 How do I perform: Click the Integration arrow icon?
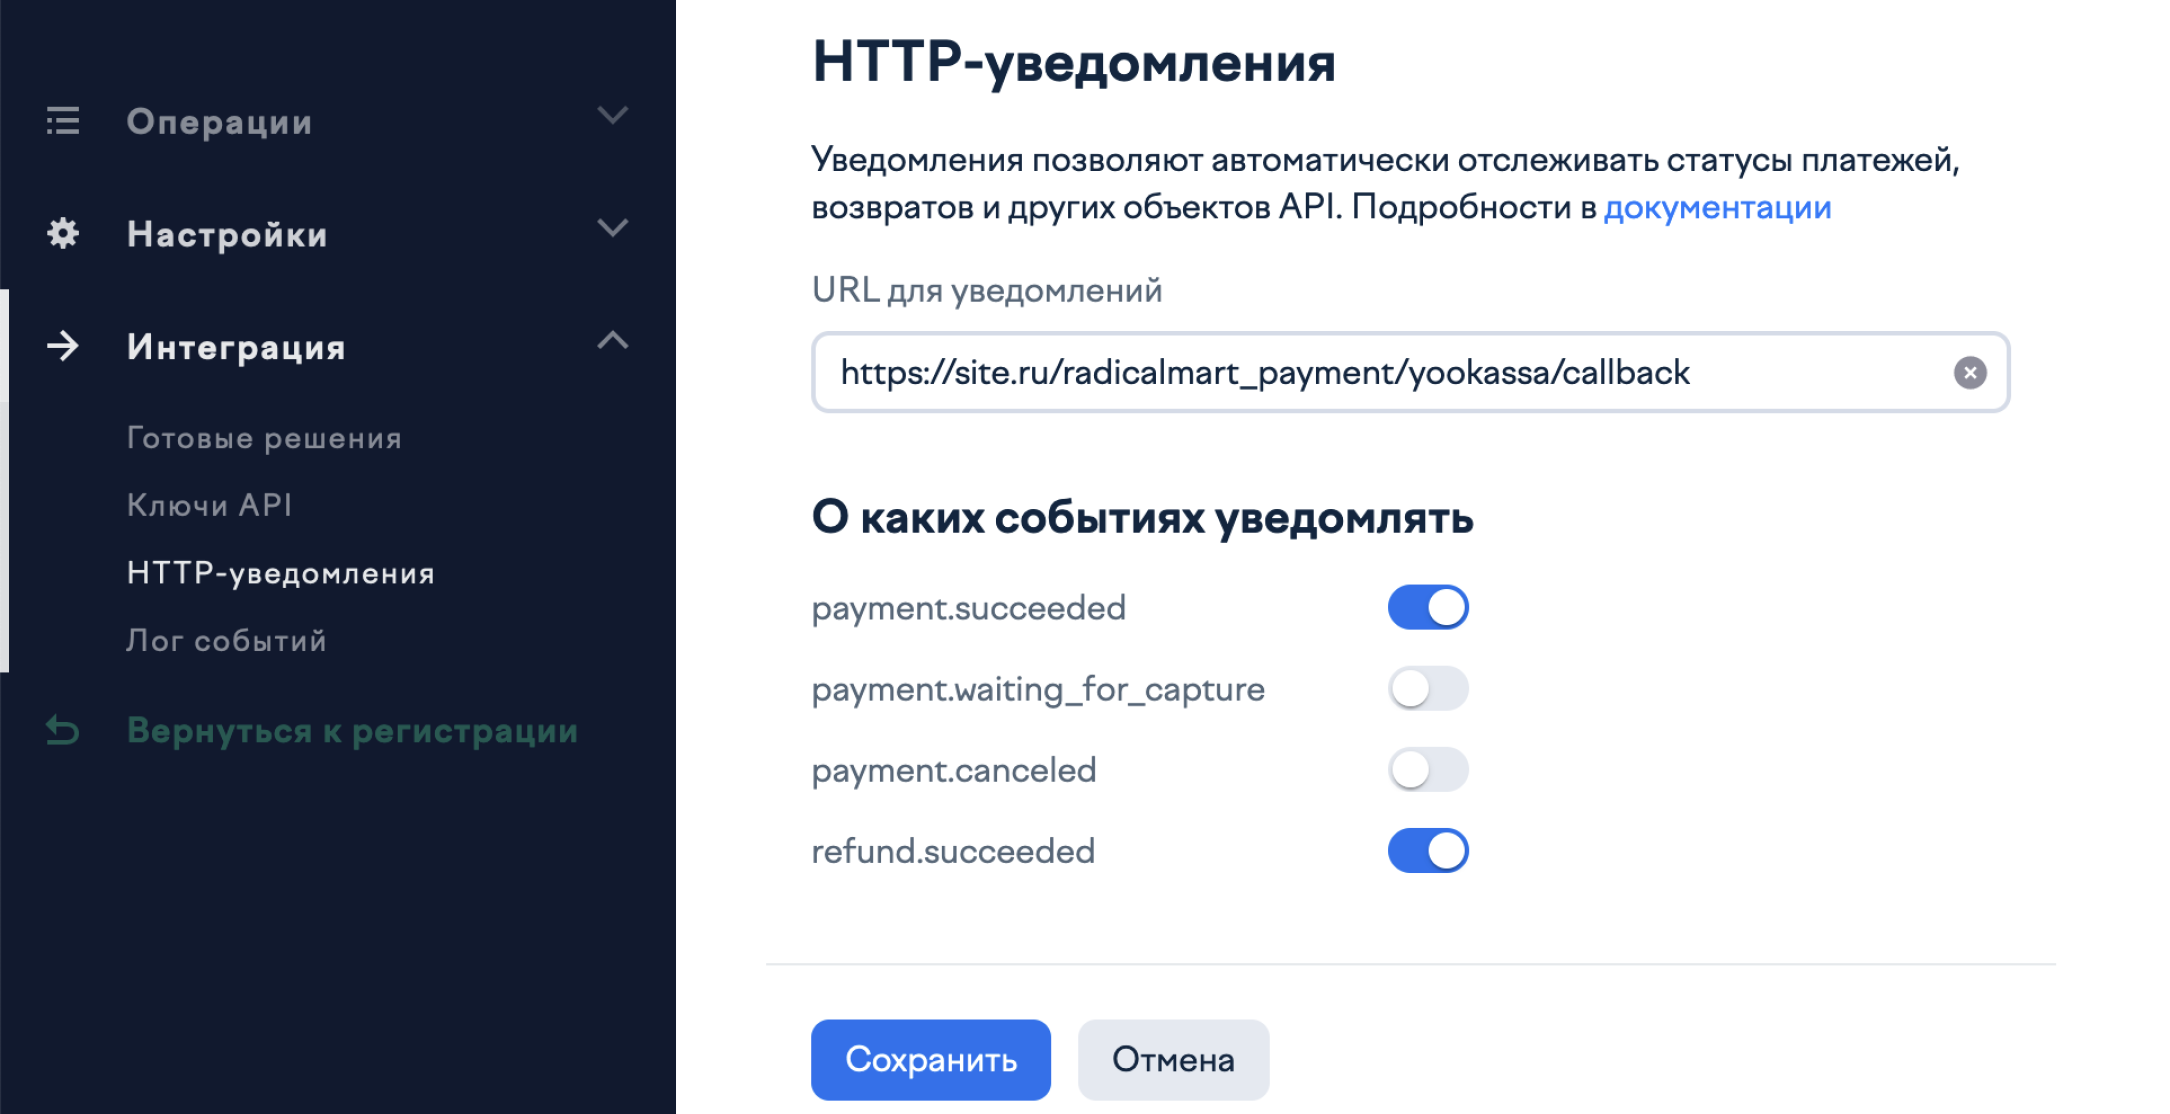pyautogui.click(x=63, y=346)
